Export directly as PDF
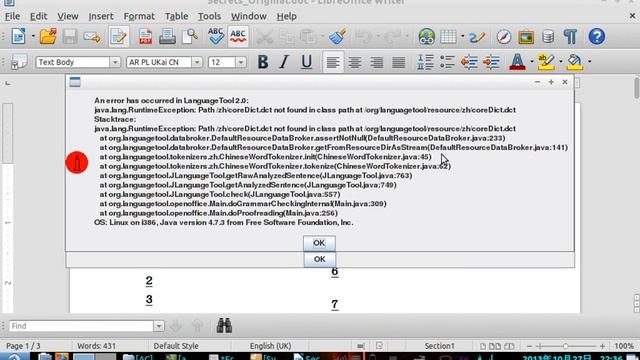This screenshot has height=360, width=640. [145, 37]
